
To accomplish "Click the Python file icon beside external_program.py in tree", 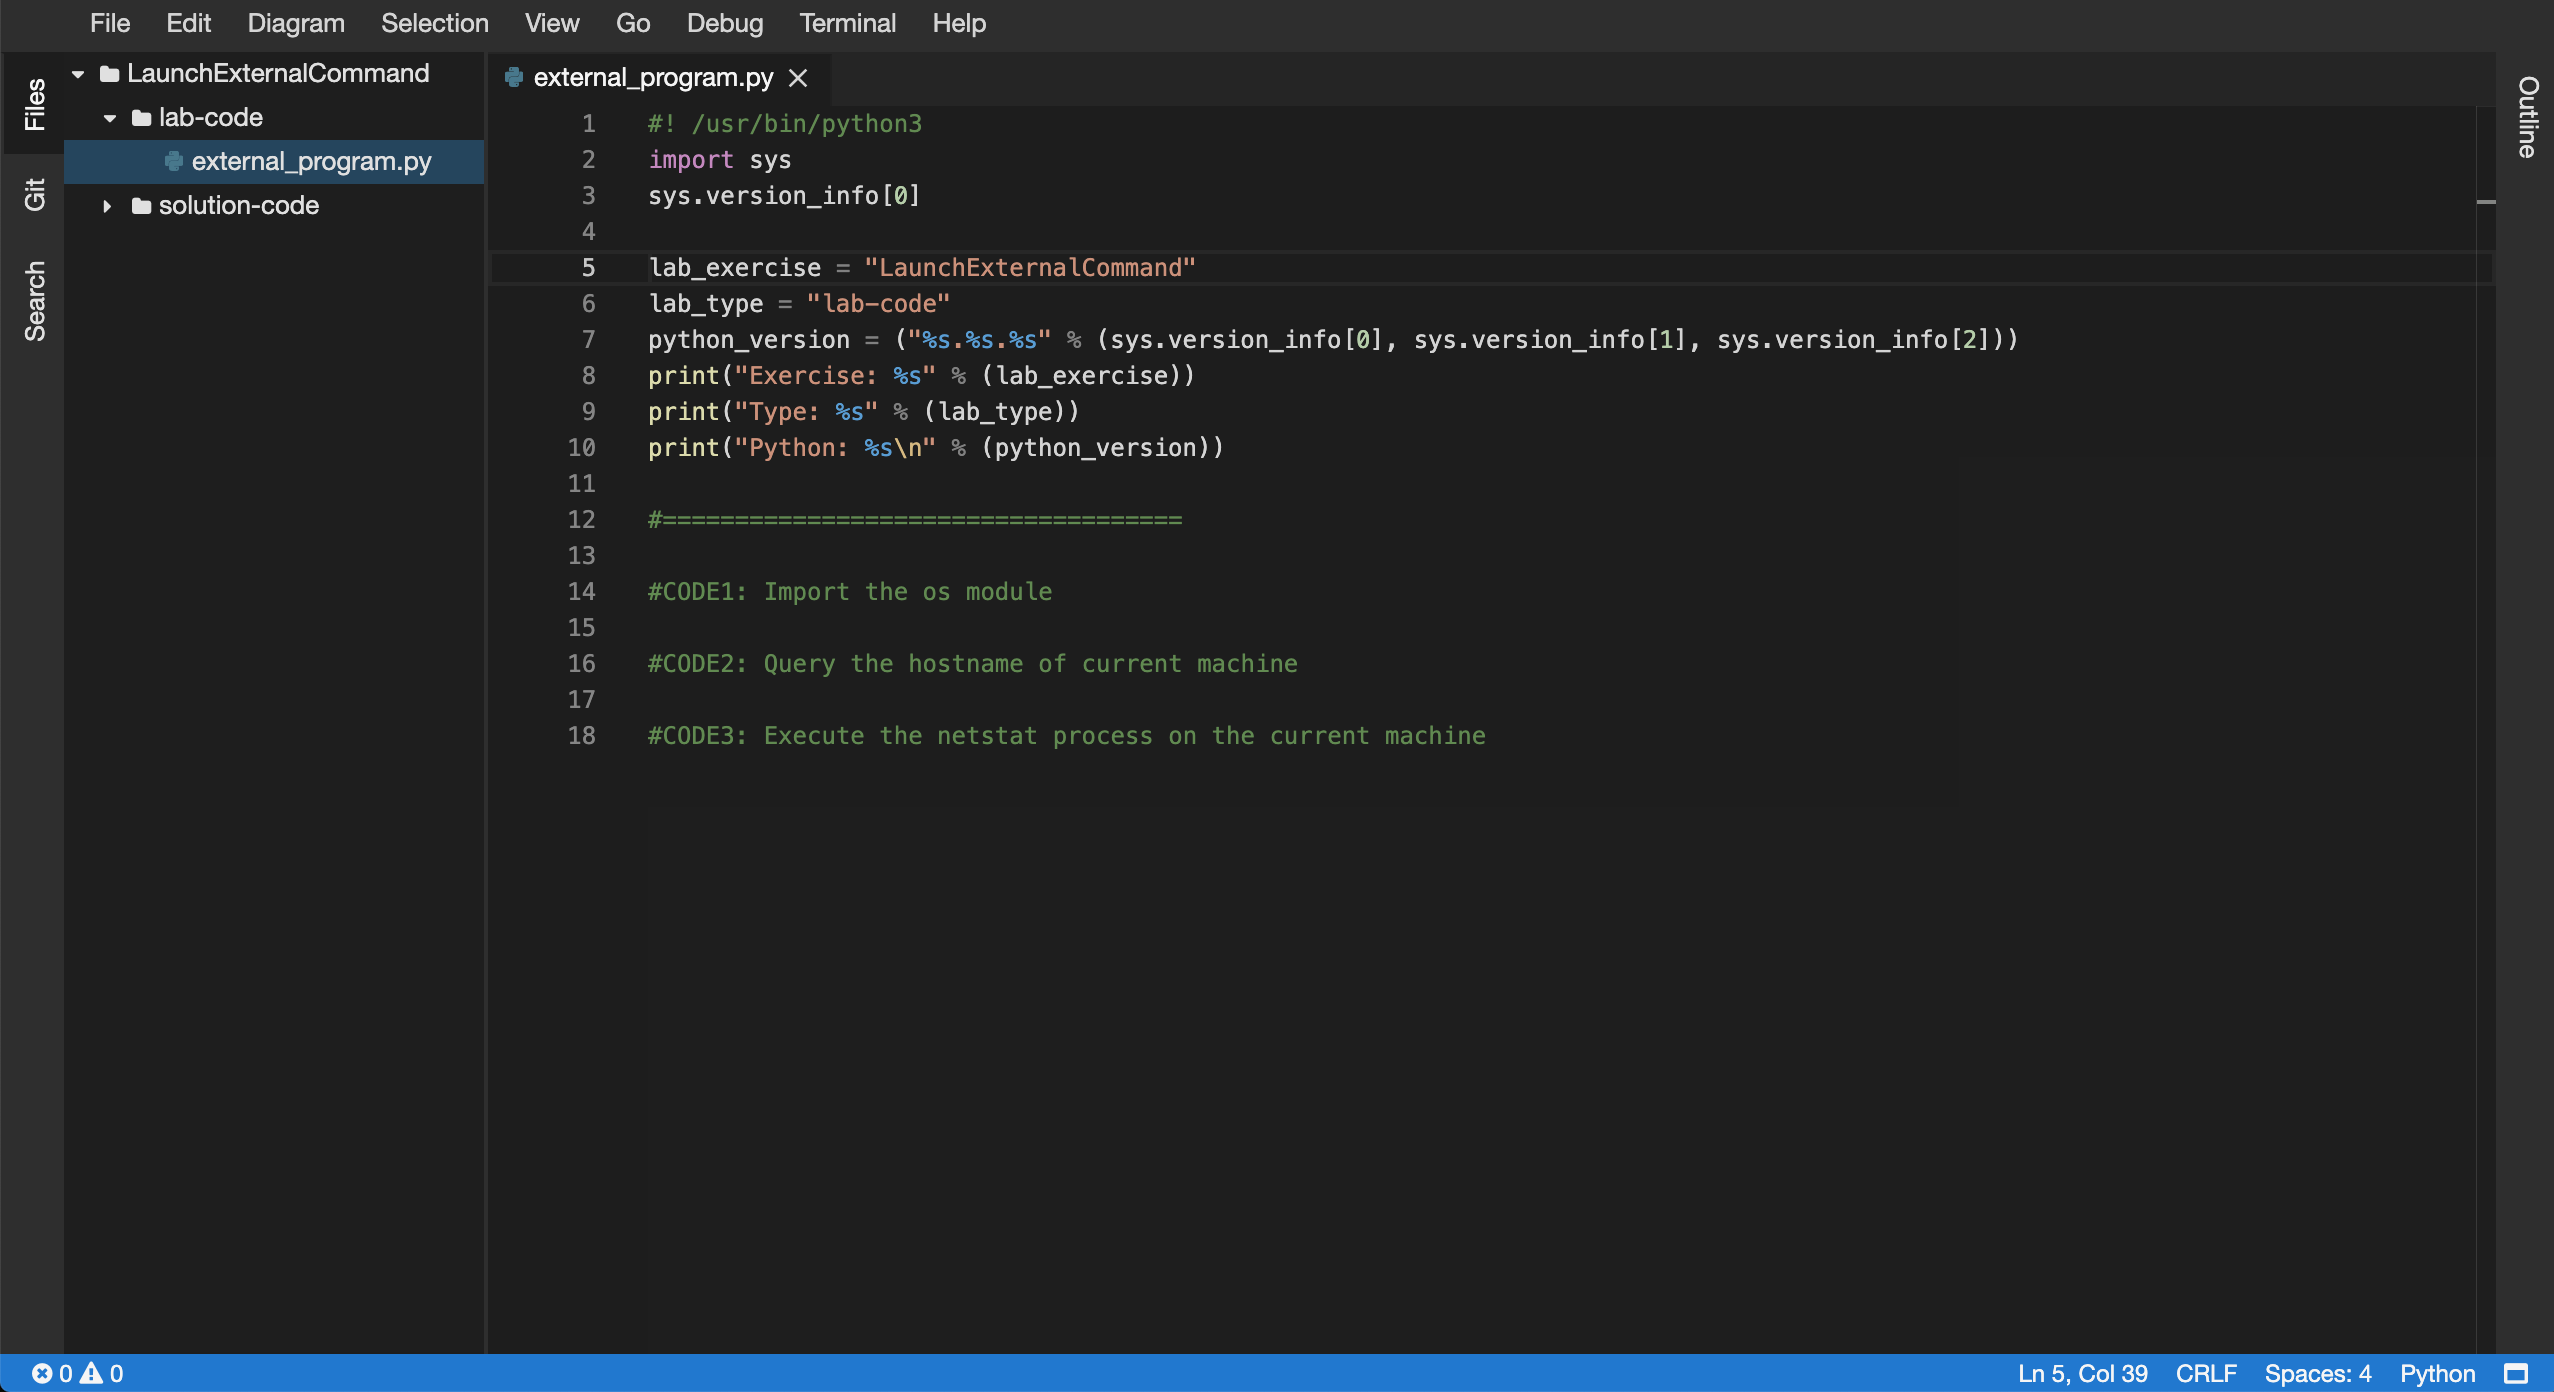I will (x=174, y=160).
